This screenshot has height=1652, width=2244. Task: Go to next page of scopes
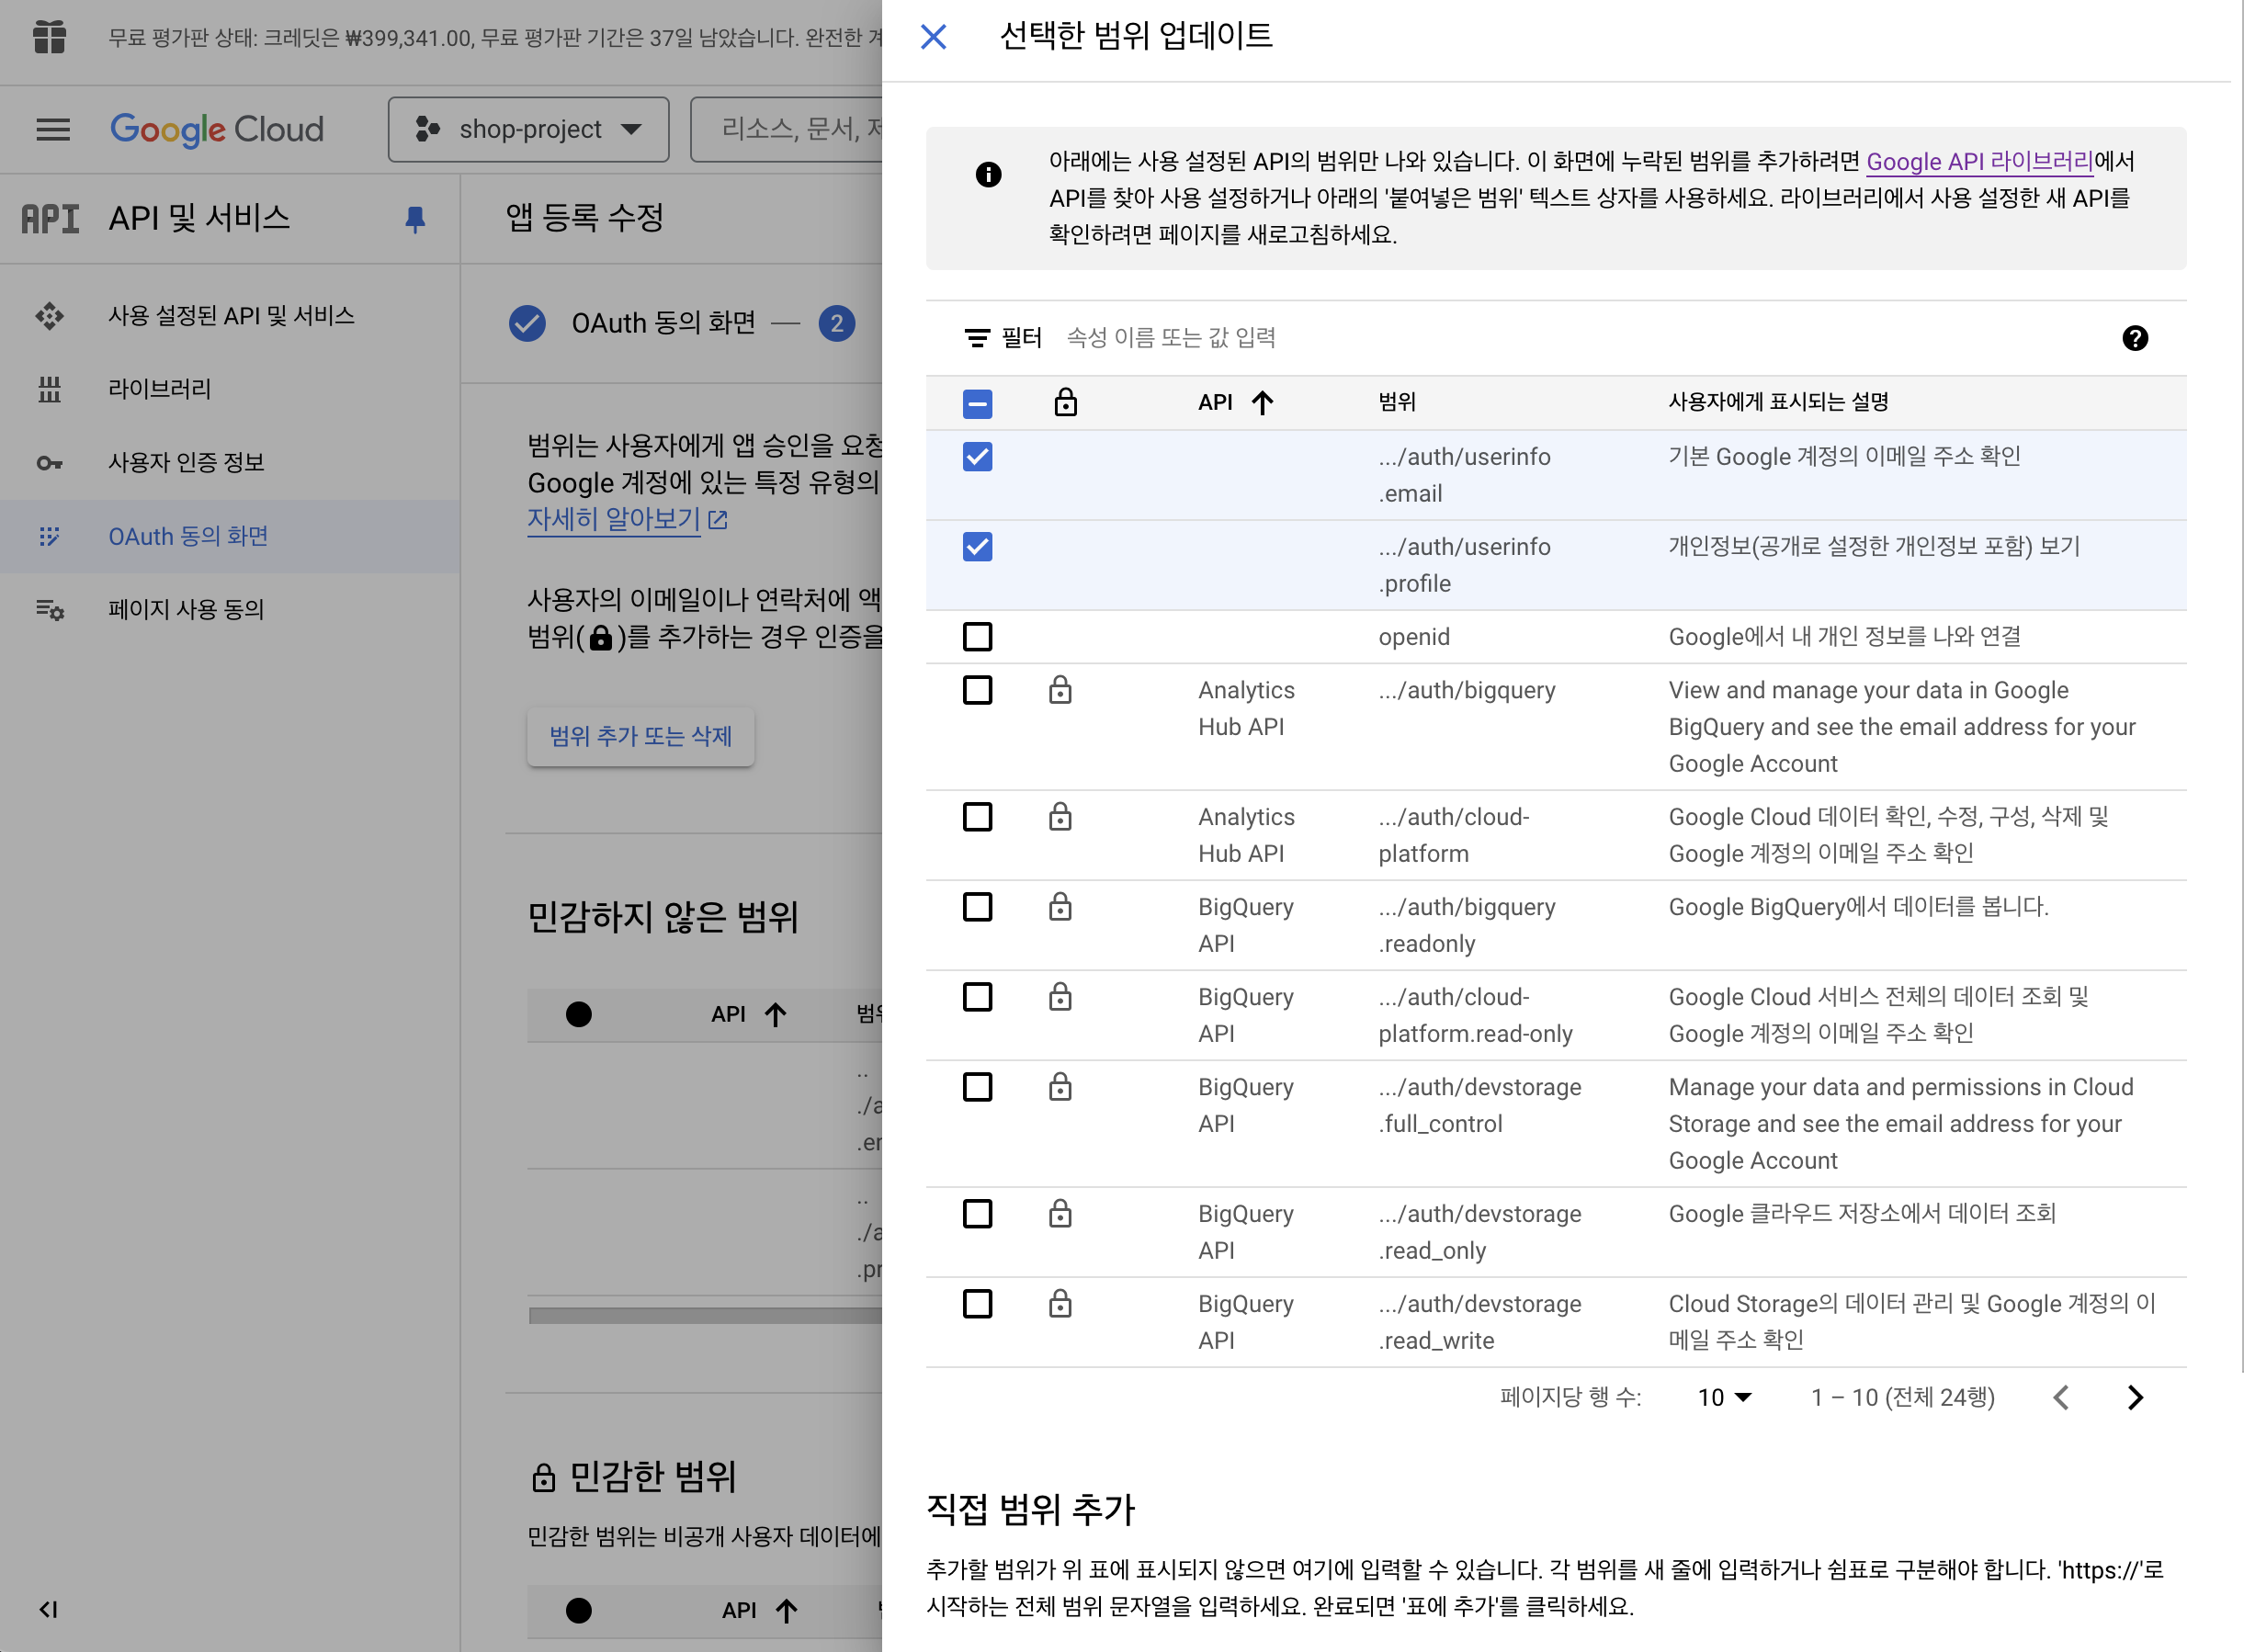(x=2134, y=1397)
